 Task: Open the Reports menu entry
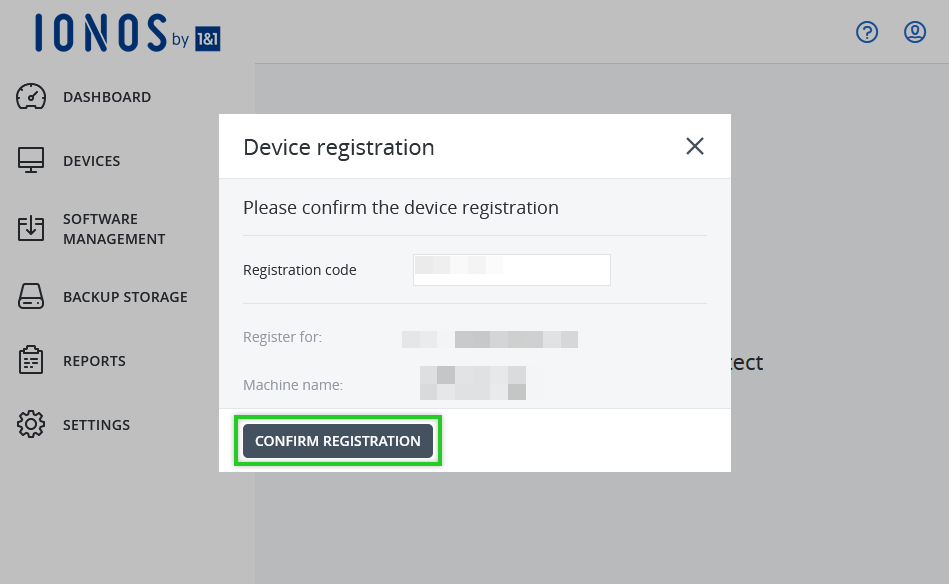(x=94, y=361)
